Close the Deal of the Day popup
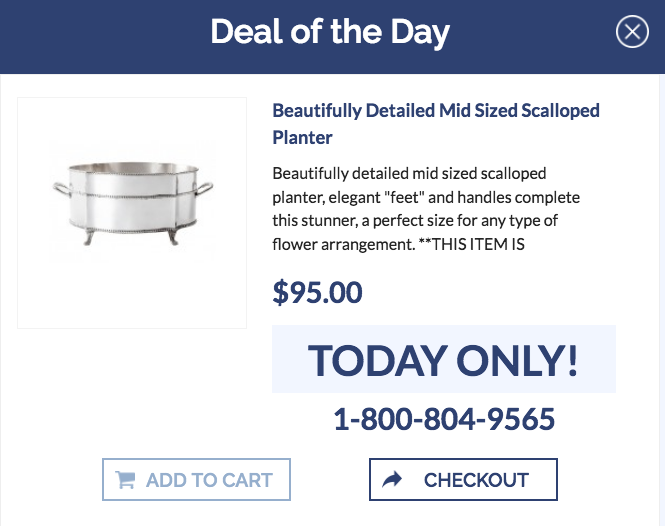The image size is (665, 526). 632,33
